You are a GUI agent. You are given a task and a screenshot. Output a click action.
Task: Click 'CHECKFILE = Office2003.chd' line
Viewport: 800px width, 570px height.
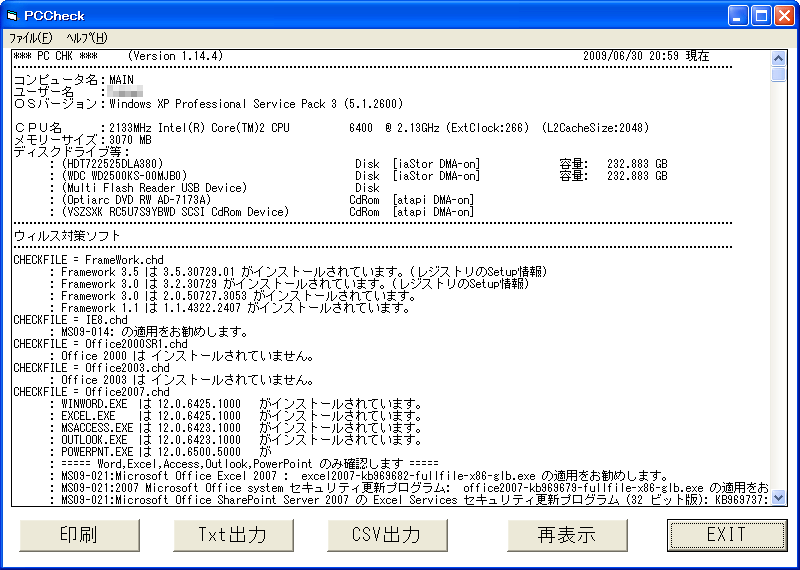(x=92, y=368)
